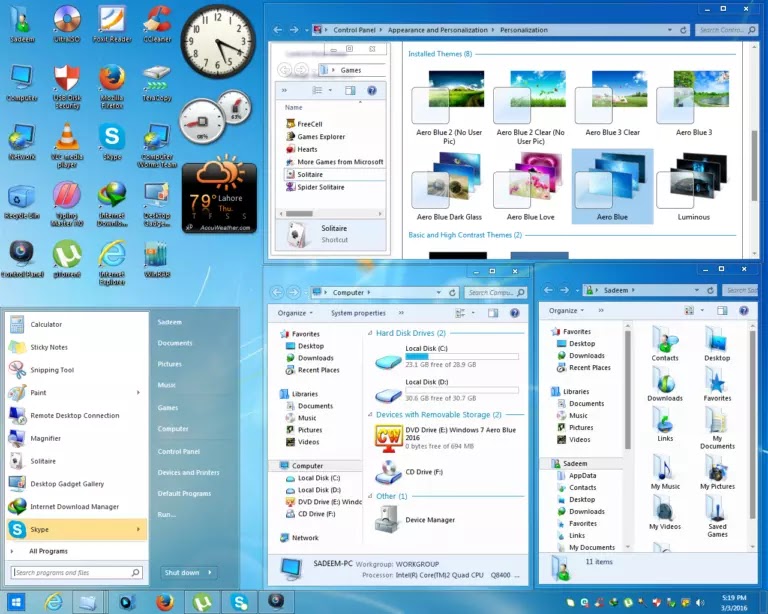Open Control Panel link in Start menu
Screen dimensions: 768x614
pos(179,451)
